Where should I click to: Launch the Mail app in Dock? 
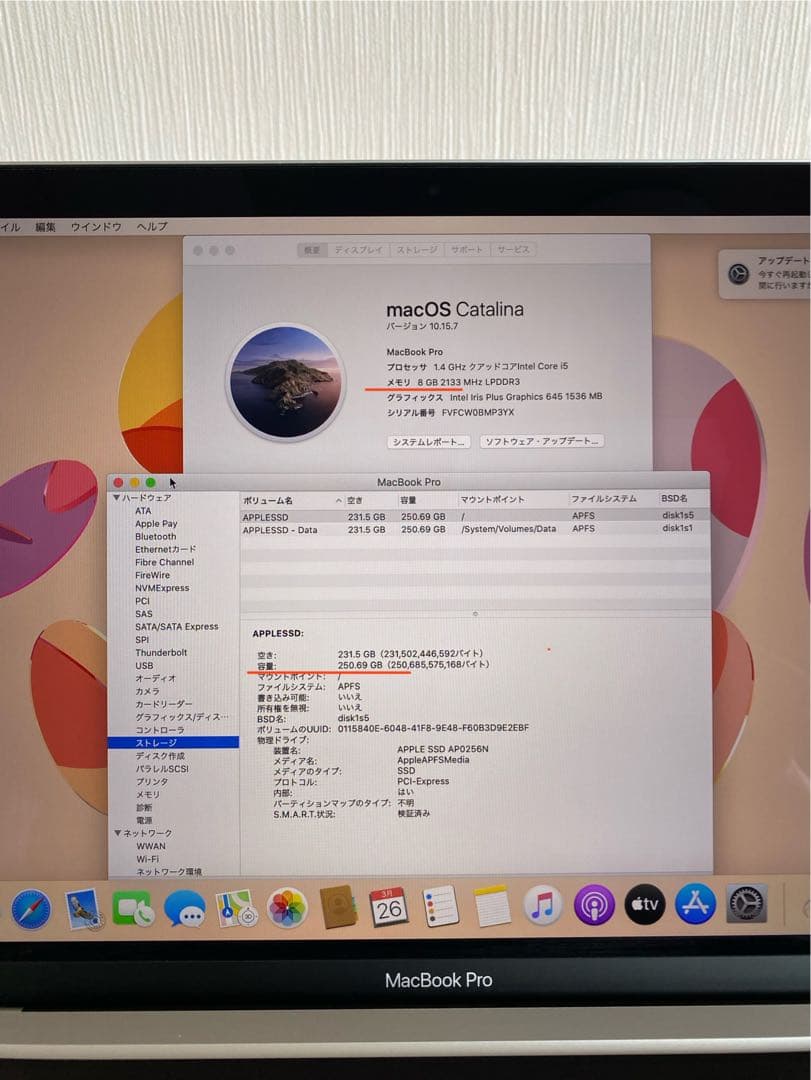click(83, 909)
